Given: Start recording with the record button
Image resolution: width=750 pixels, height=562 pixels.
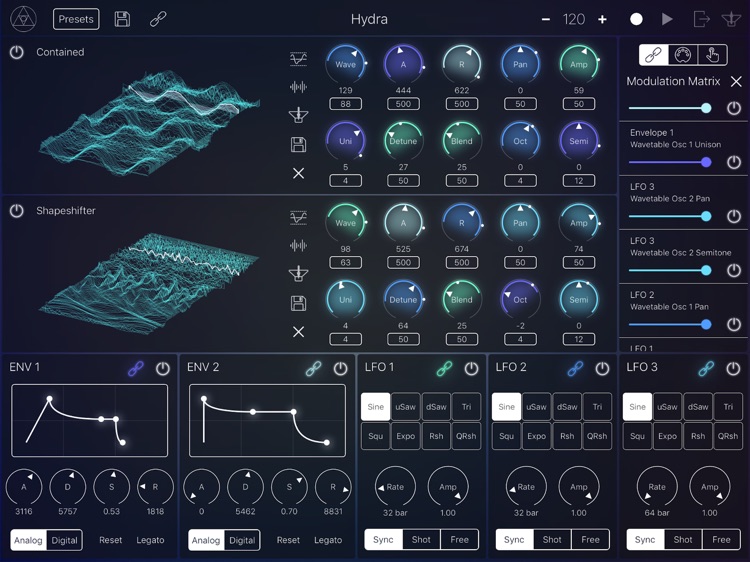Looking at the screenshot, I should [x=636, y=19].
